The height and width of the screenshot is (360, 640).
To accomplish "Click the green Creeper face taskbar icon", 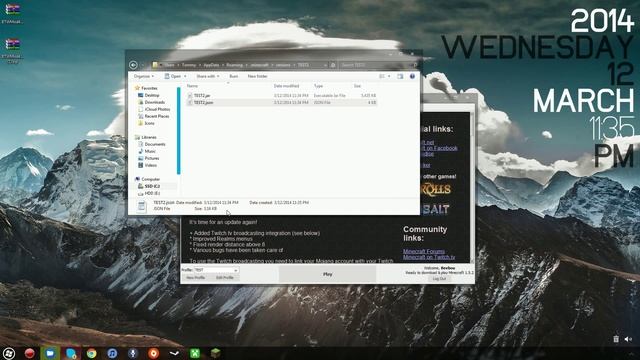I will pyautogui.click(x=195, y=353).
